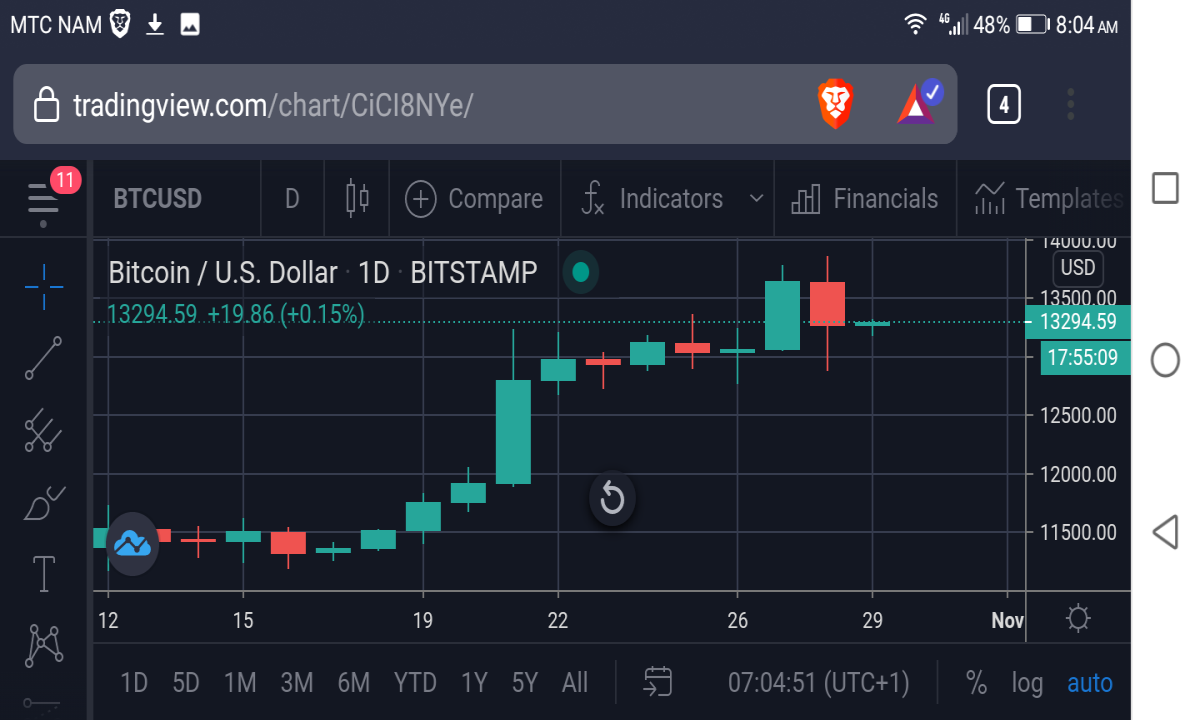Screen dimensions: 1200x720
Task: Select the trend line drawing tool
Action: 44,358
